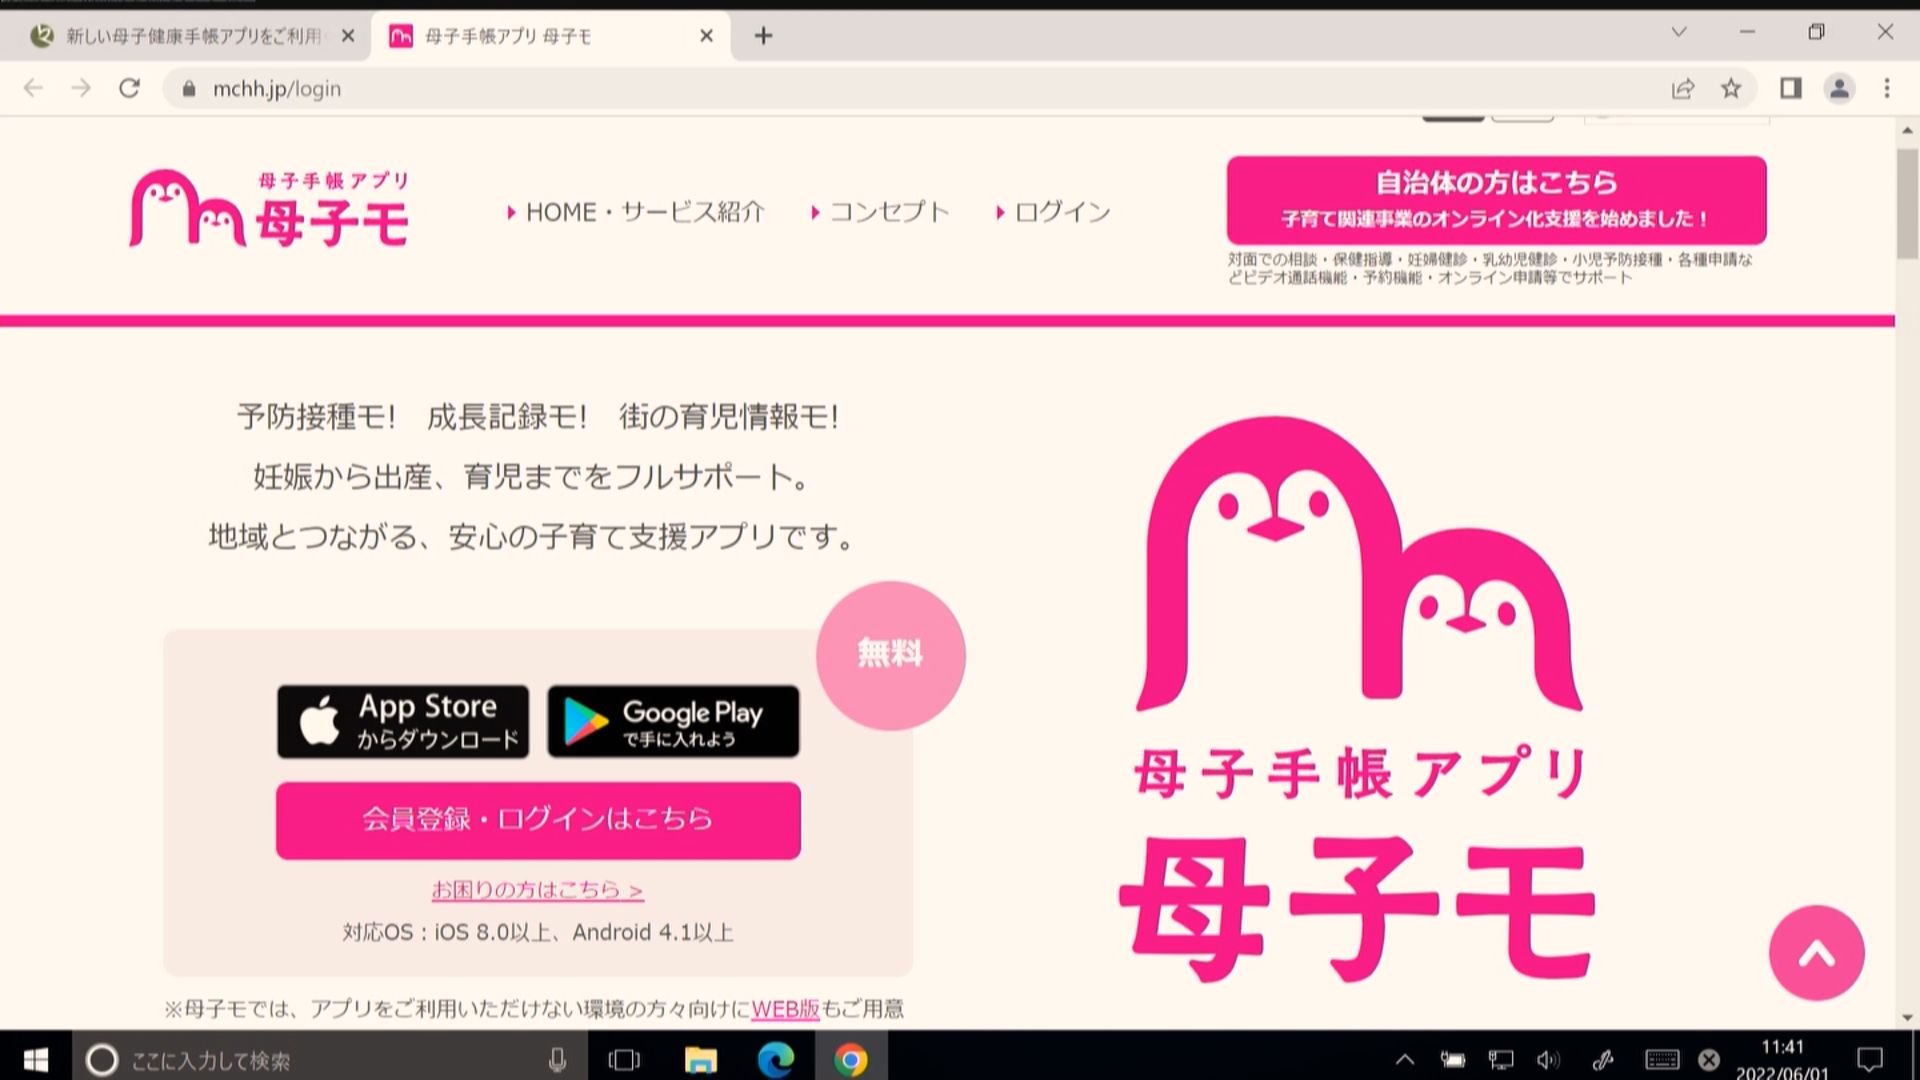Open the ログイン menu item
Image resolution: width=1920 pixels, height=1080 pixels.
click(x=1053, y=212)
